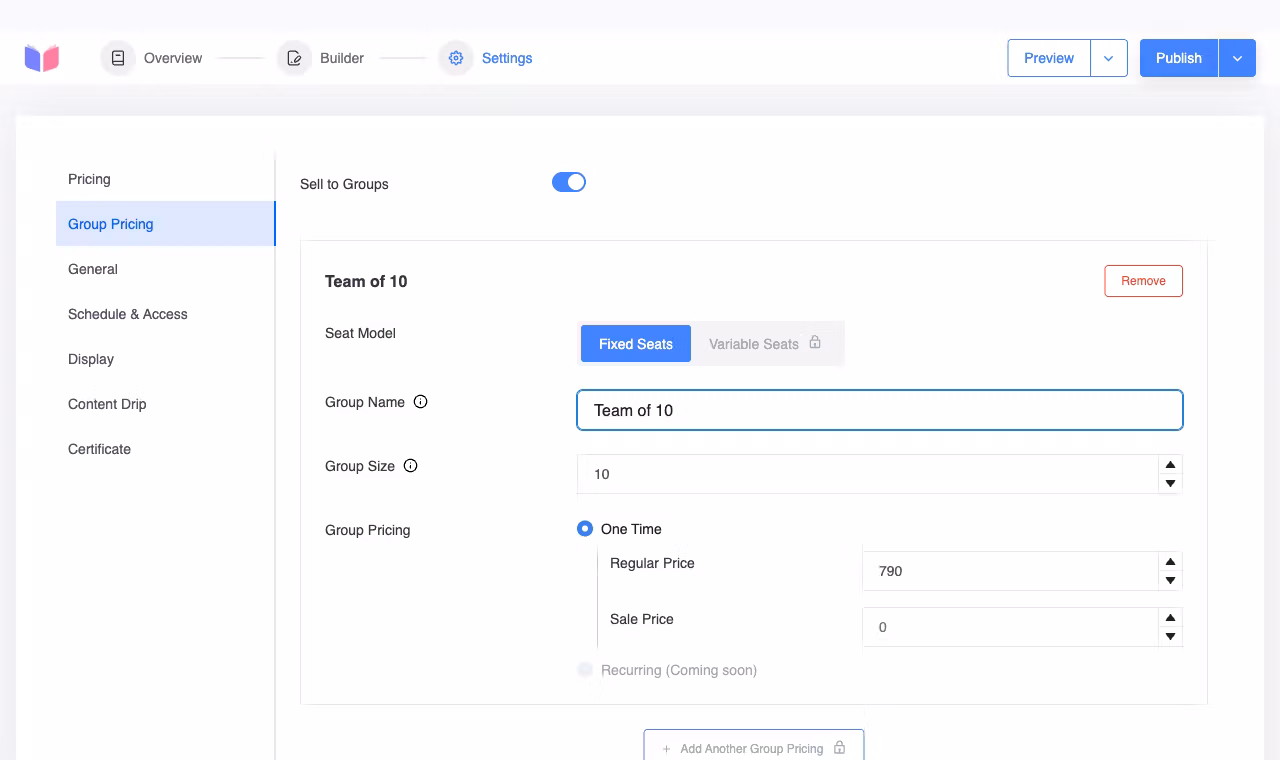
Task: Open the Certificate settings tab
Action: point(165,449)
